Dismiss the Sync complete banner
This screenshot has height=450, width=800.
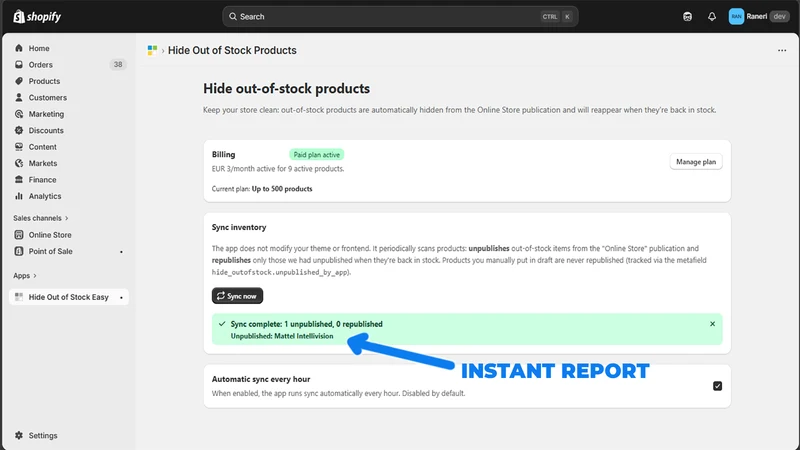[x=712, y=324]
